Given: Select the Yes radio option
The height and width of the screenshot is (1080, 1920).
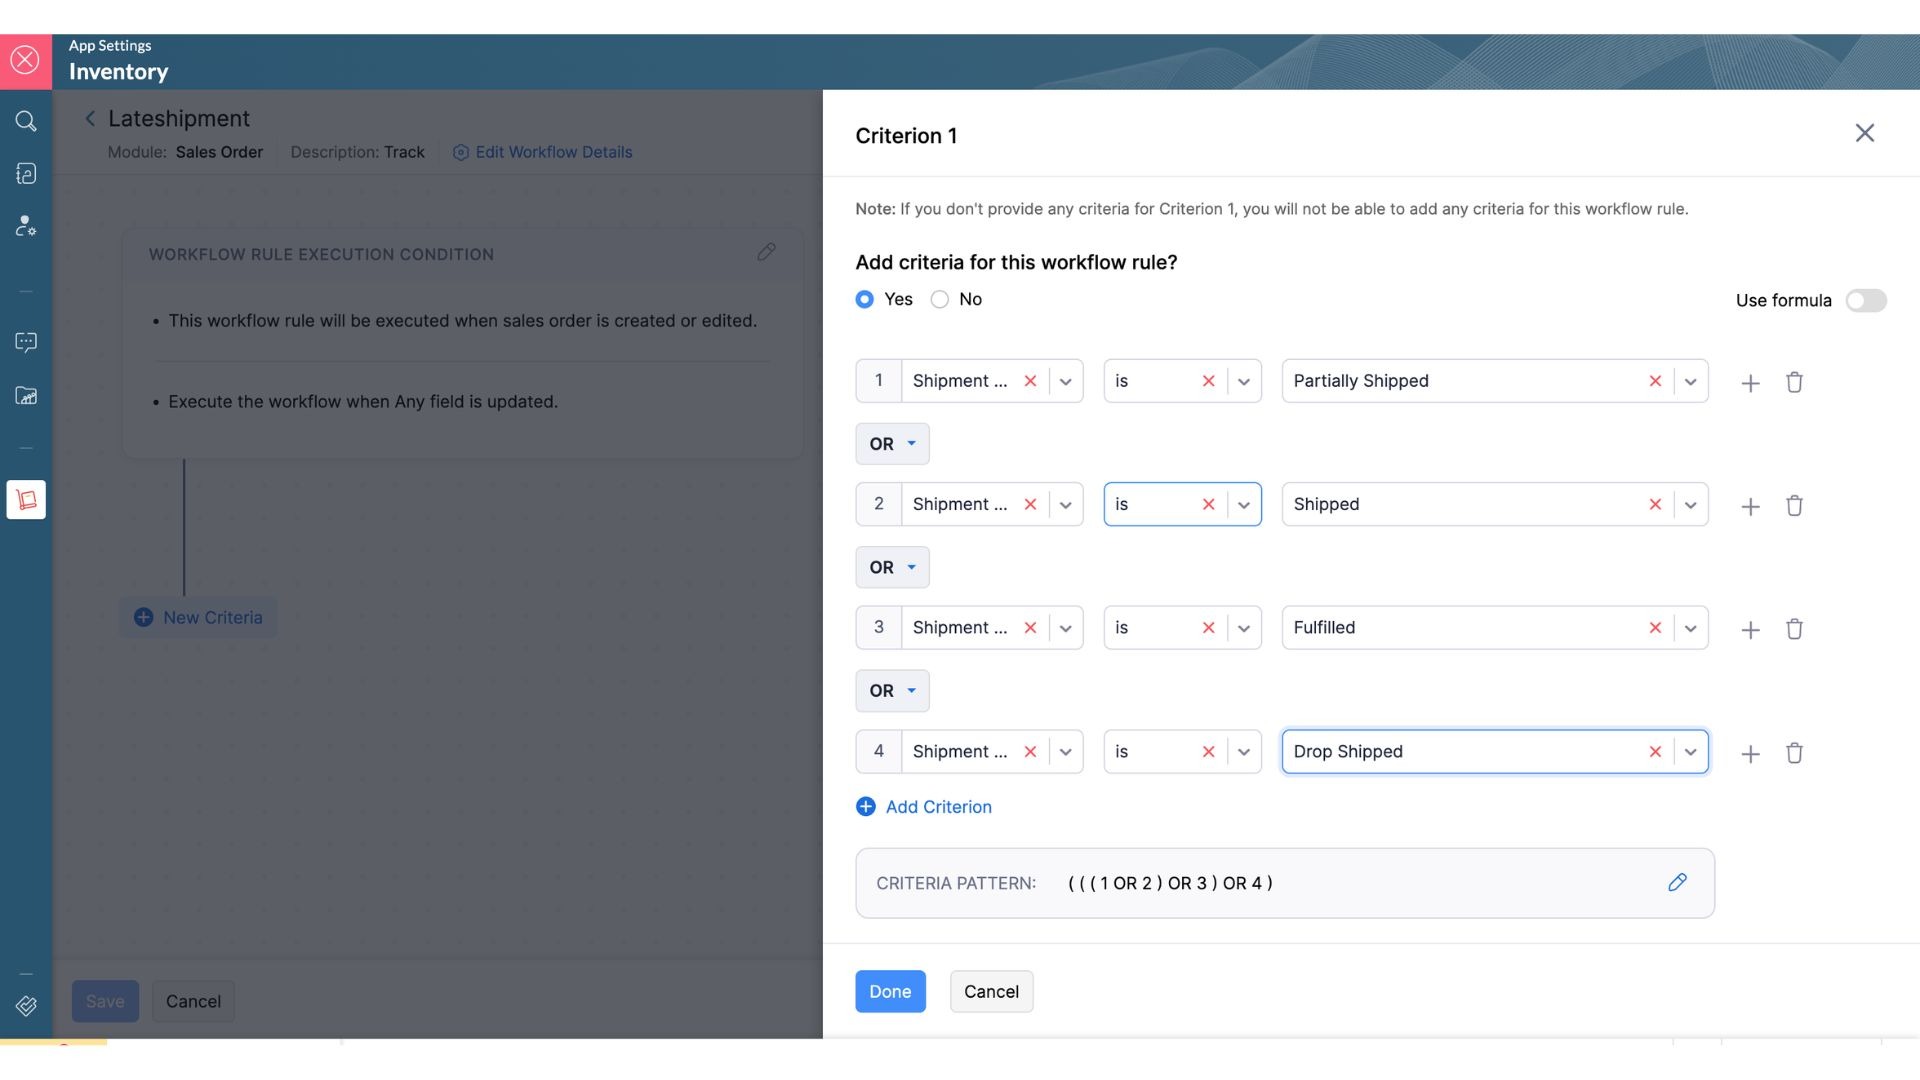Looking at the screenshot, I should [865, 299].
